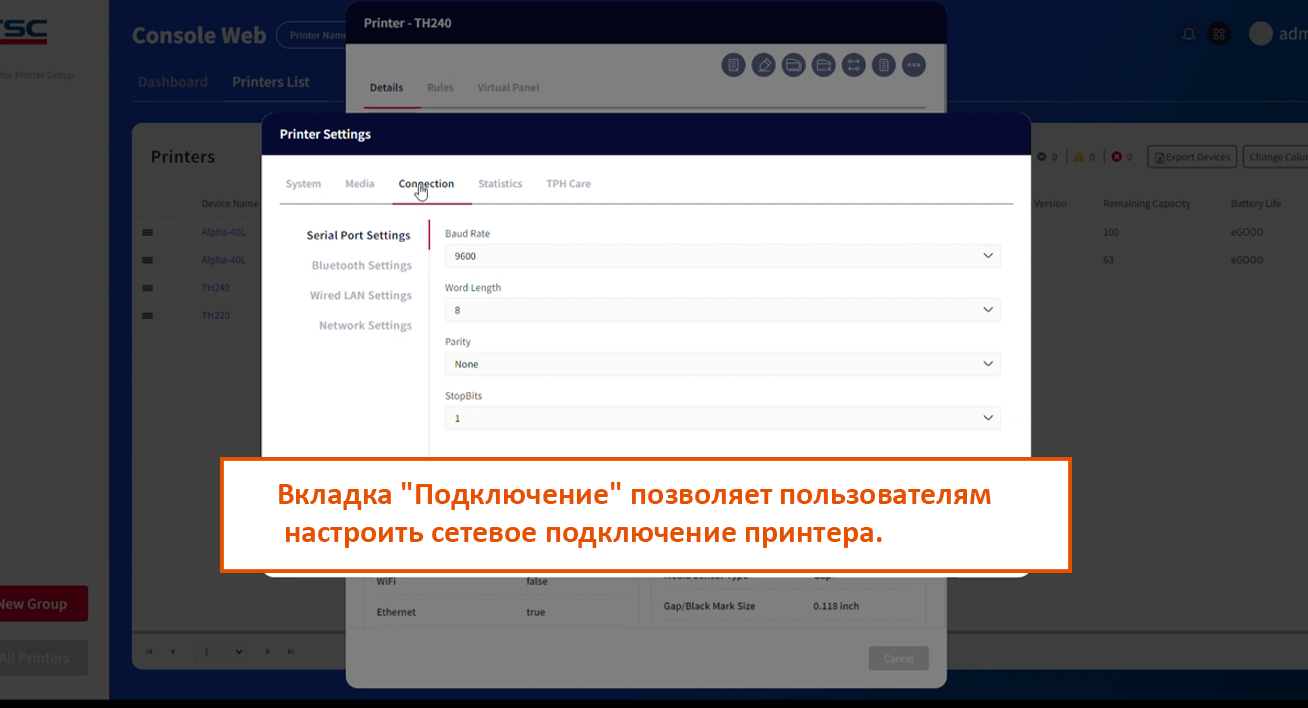
Task: Click the pencil edit icon in printer toolbar
Action: pyautogui.click(x=764, y=65)
